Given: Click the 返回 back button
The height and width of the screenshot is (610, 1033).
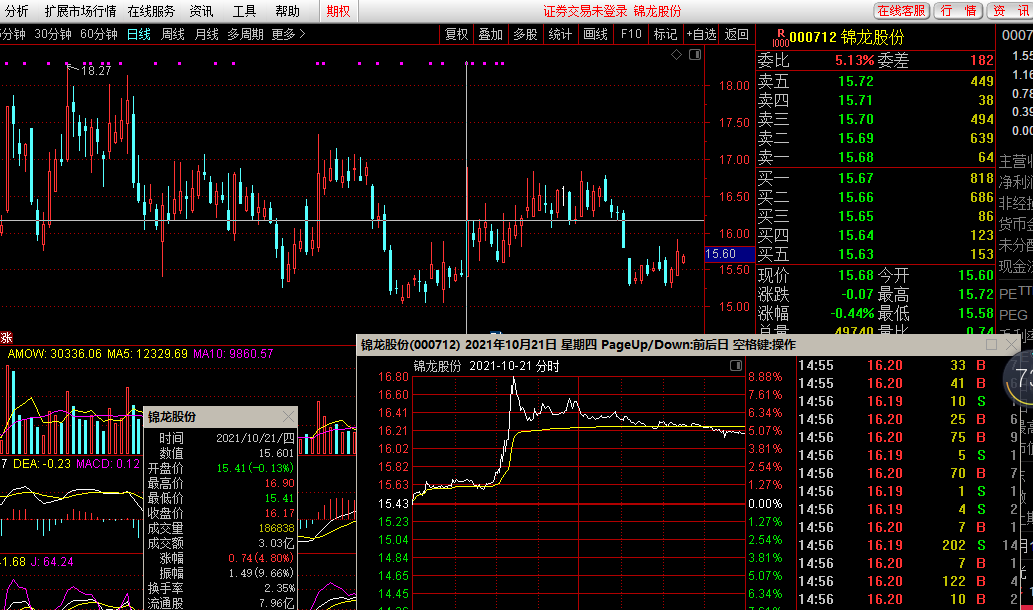Looking at the screenshot, I should tap(737, 34).
